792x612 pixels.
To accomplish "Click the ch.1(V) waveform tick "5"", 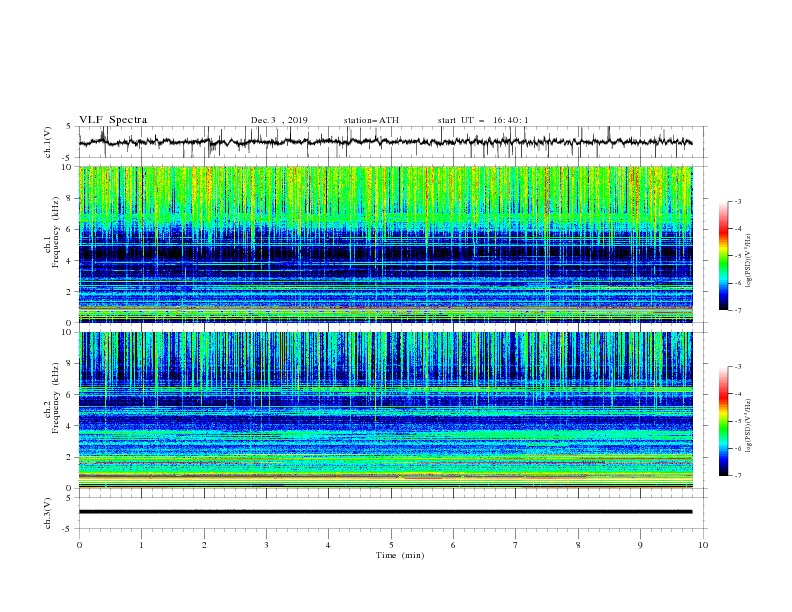I will click(69, 127).
